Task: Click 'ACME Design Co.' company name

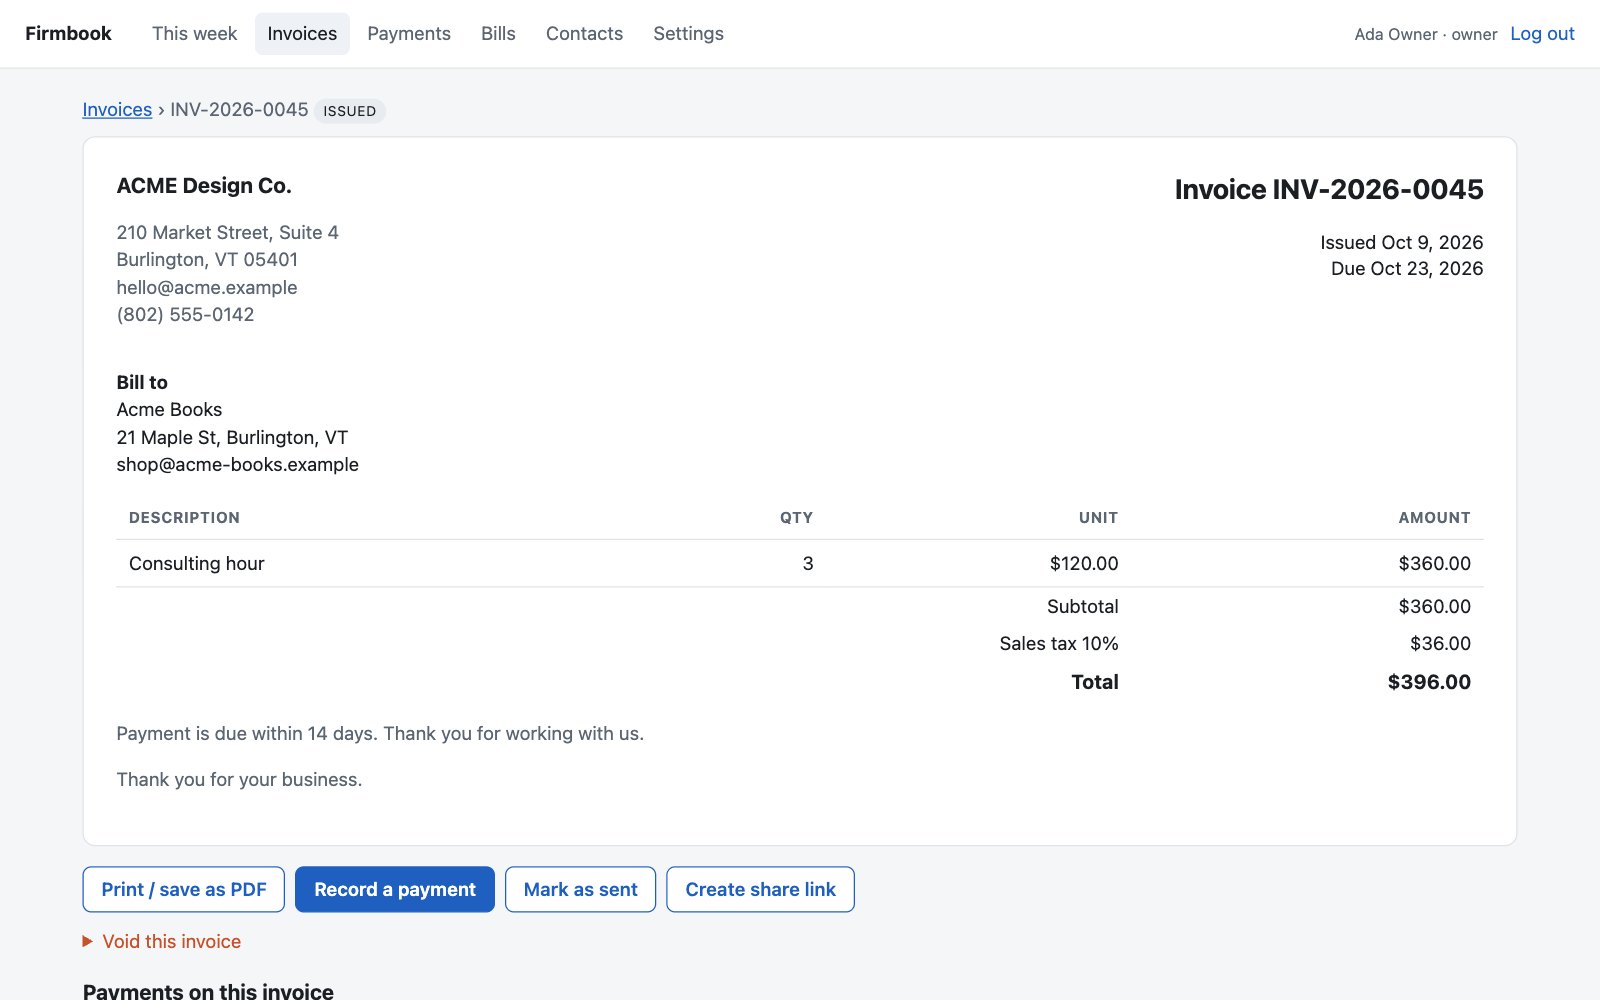Action: (204, 185)
